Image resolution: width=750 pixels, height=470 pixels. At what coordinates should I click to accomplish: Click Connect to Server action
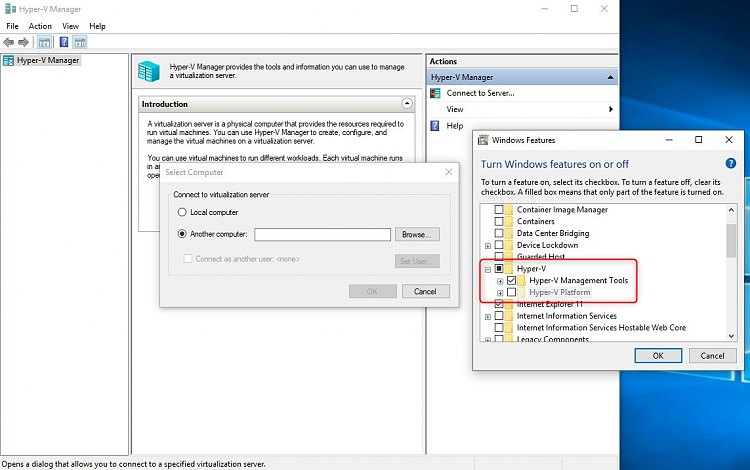click(x=480, y=93)
